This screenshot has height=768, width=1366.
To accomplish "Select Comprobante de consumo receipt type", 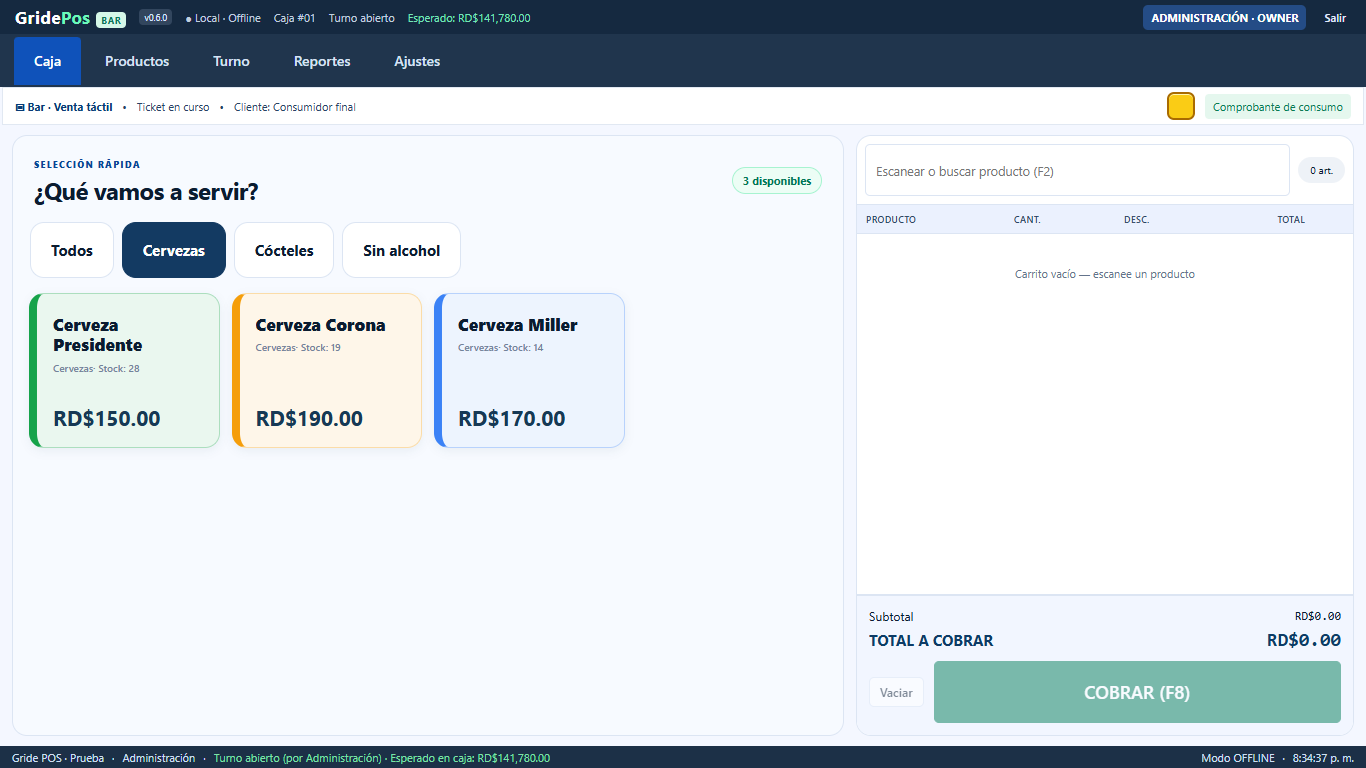I will click(x=1277, y=107).
